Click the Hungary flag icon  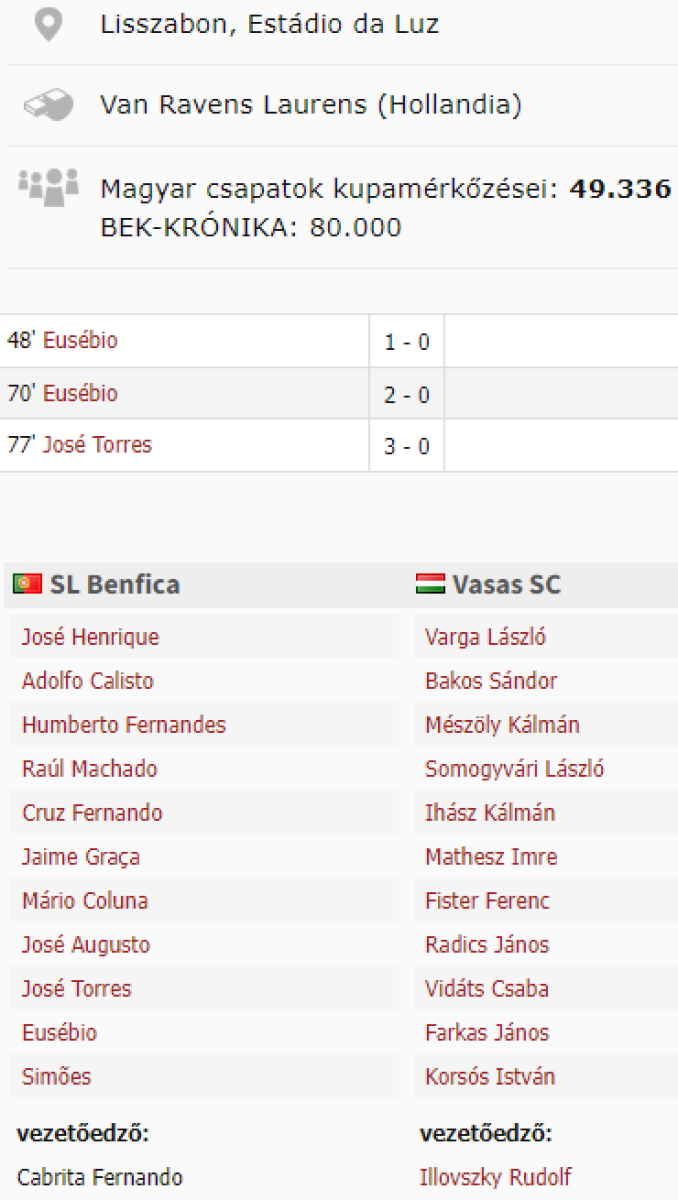pyautogui.click(x=430, y=584)
